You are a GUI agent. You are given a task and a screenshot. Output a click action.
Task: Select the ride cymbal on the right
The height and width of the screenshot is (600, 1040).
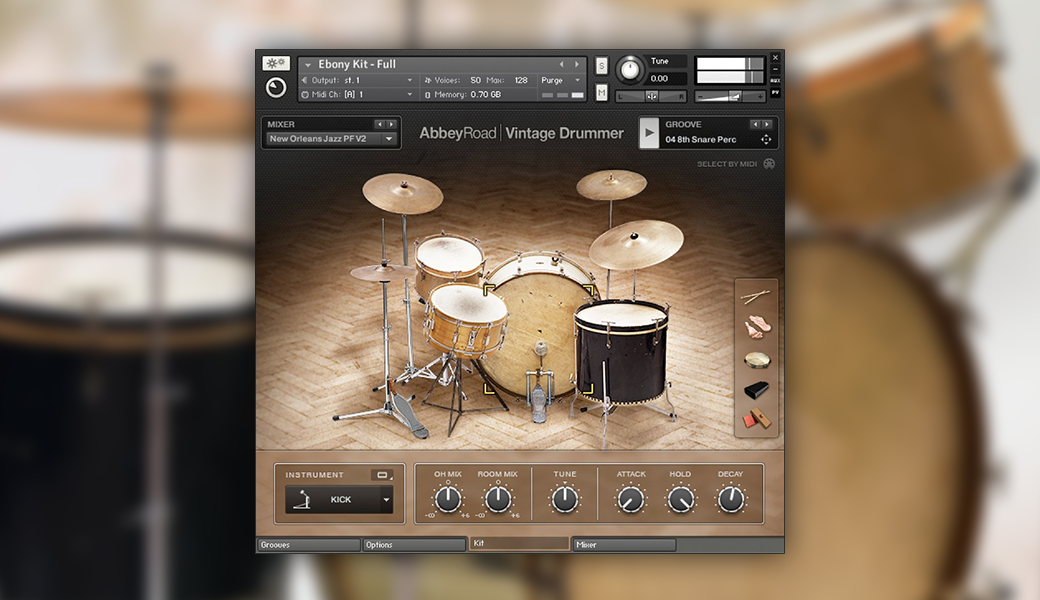636,244
